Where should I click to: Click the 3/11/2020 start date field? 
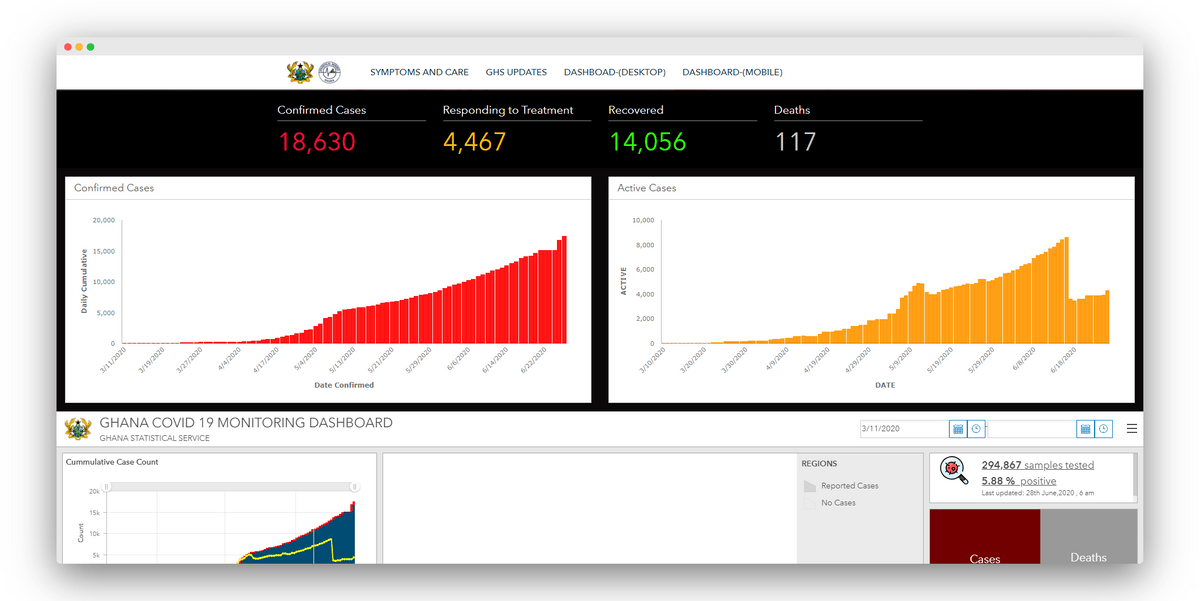(x=904, y=429)
